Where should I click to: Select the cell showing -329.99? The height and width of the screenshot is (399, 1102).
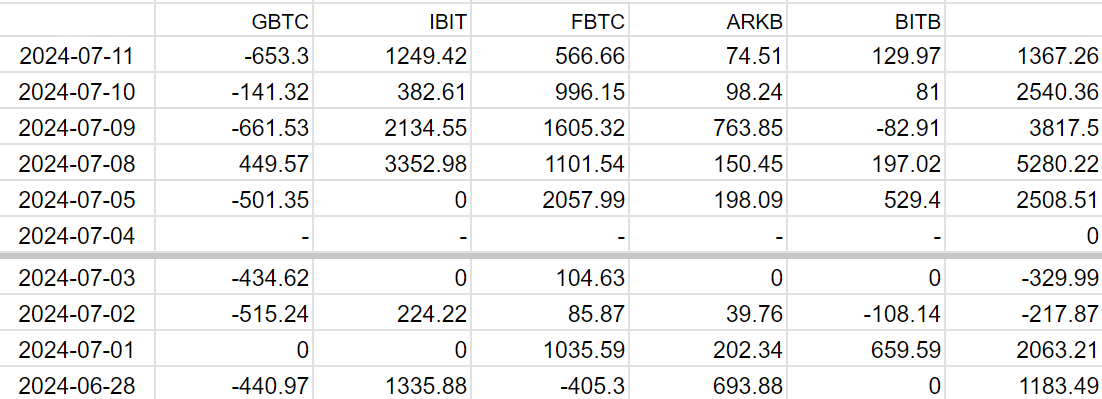[1025, 278]
